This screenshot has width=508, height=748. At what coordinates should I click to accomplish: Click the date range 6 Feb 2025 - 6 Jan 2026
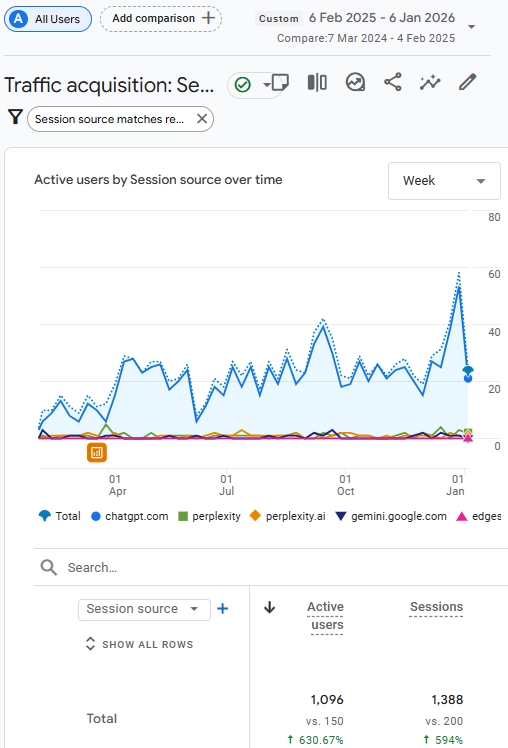pos(382,18)
